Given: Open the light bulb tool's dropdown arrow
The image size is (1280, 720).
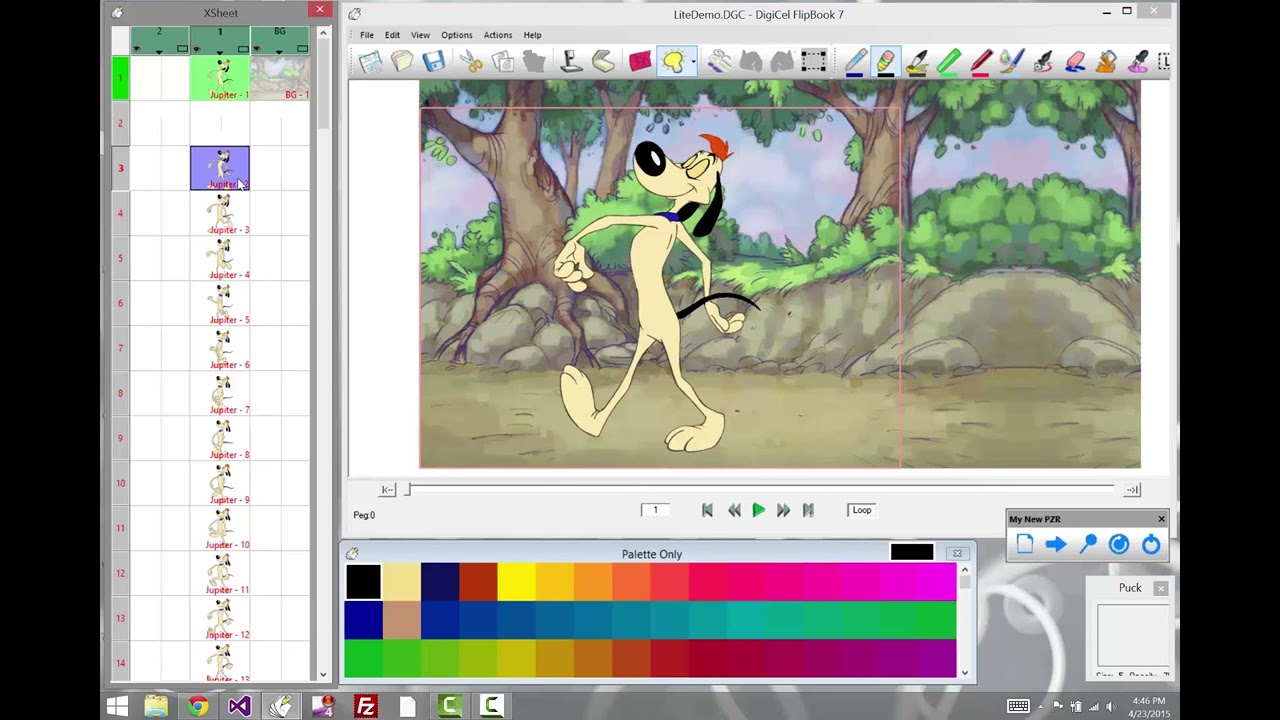Looking at the screenshot, I should click(693, 62).
